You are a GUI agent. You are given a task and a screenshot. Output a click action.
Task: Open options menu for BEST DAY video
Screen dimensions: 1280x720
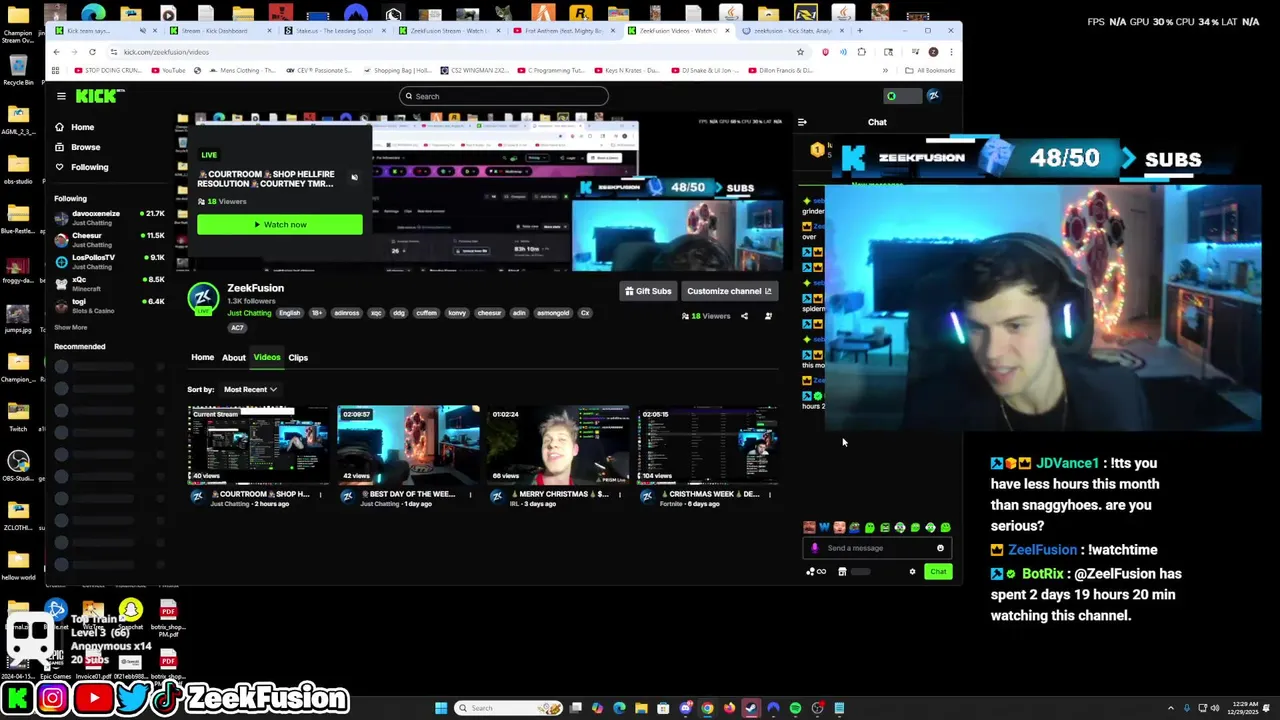[x=470, y=494]
